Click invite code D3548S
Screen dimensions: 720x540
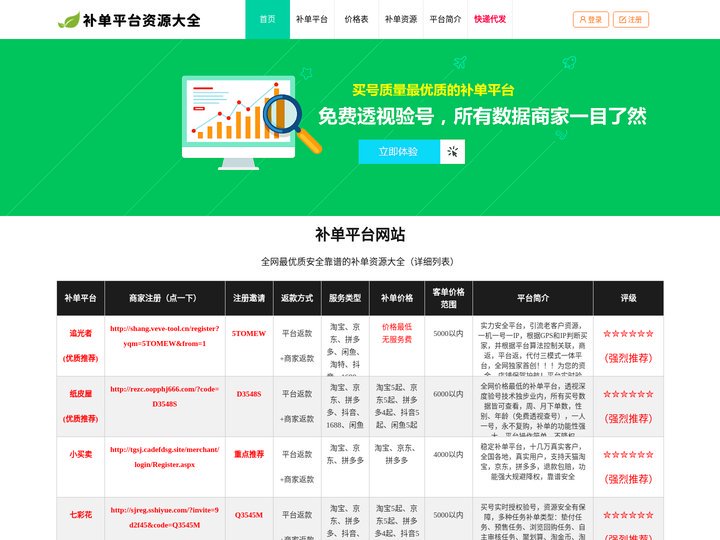pos(249,394)
